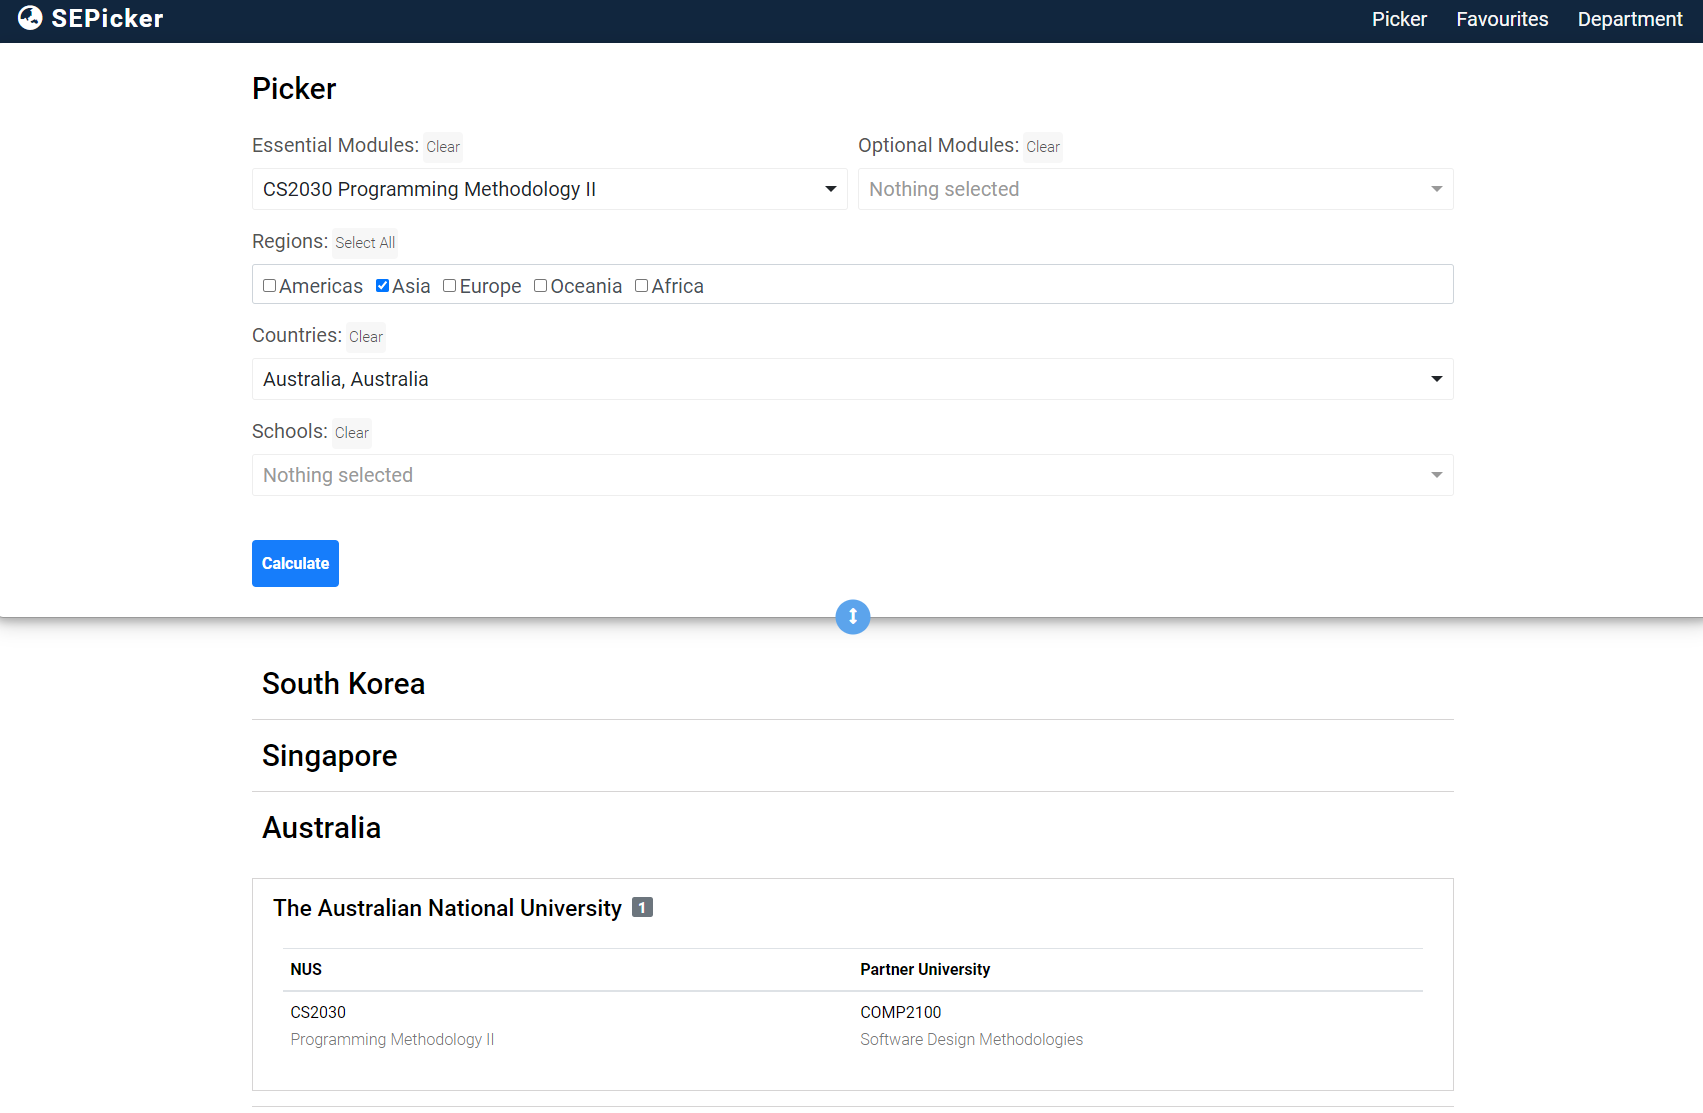Image resolution: width=1703 pixels, height=1113 pixels.
Task: Click the NUS column header
Action: point(306,969)
